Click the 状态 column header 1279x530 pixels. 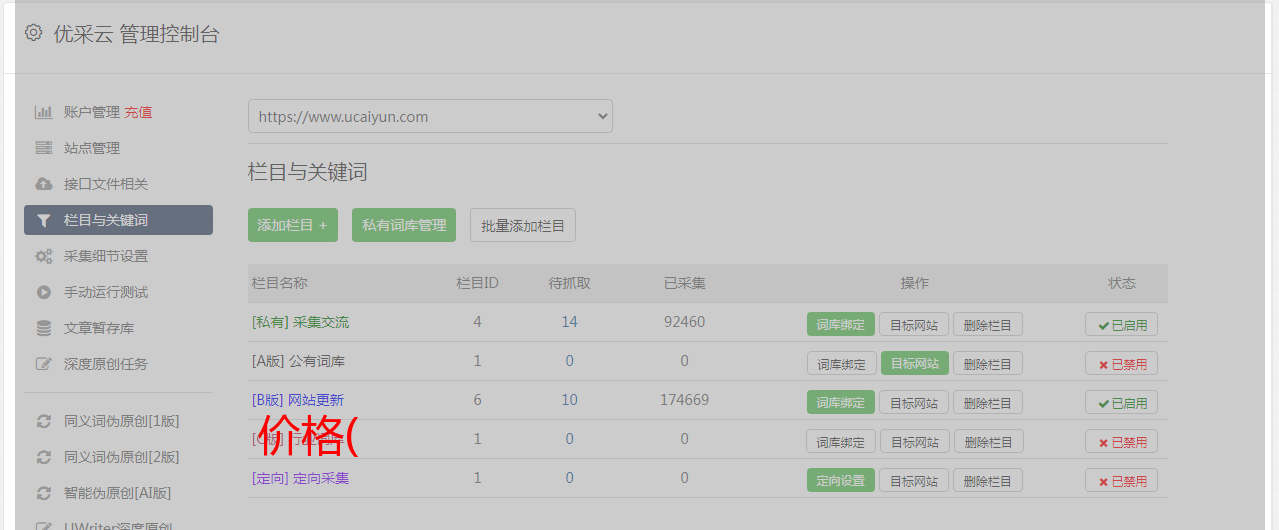coord(1122,283)
